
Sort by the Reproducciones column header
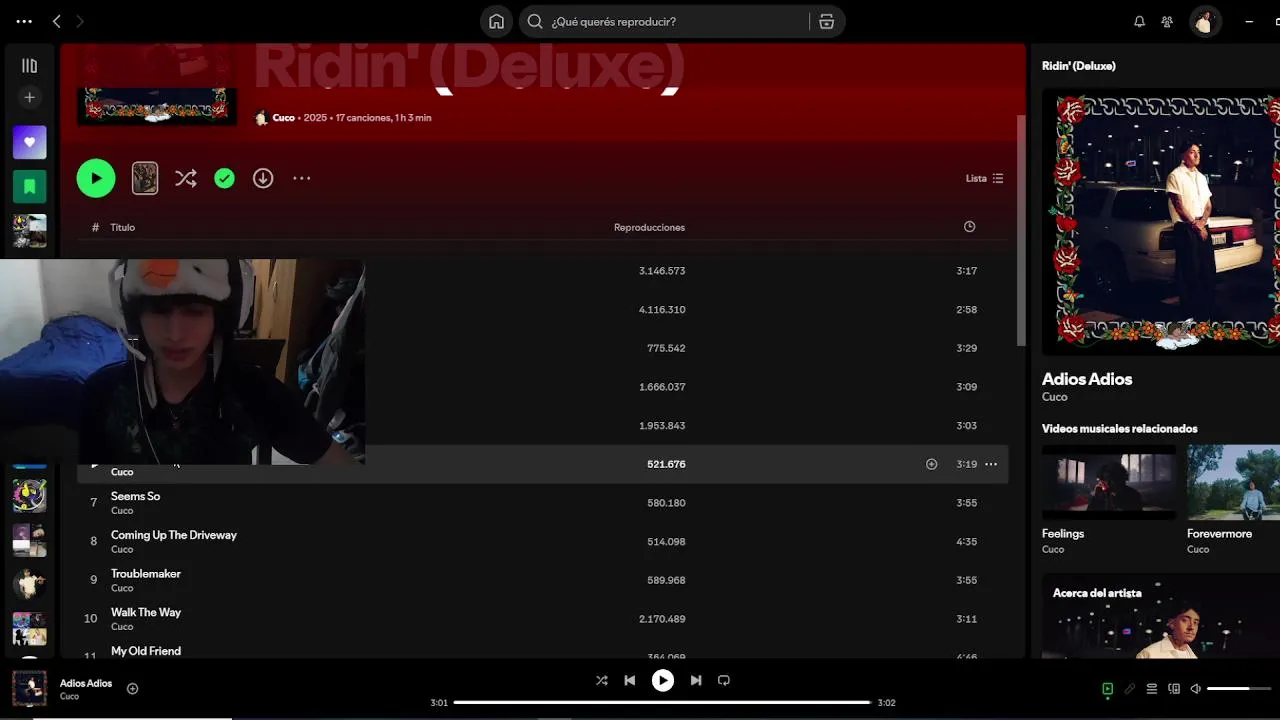point(649,227)
